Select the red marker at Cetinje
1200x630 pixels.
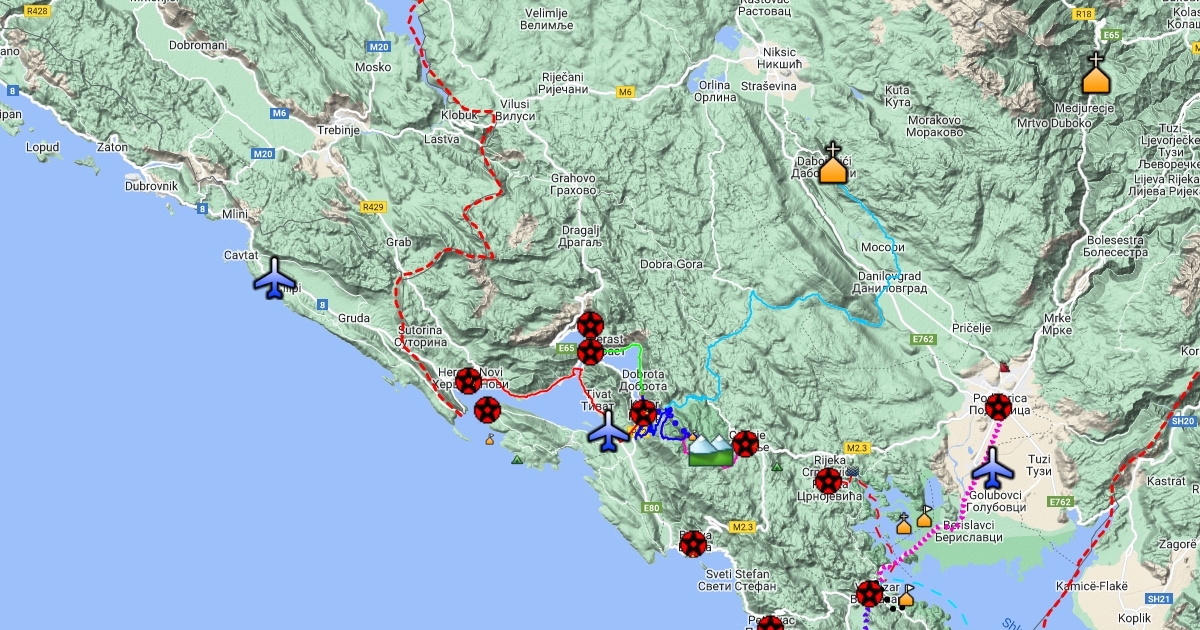[x=745, y=444]
